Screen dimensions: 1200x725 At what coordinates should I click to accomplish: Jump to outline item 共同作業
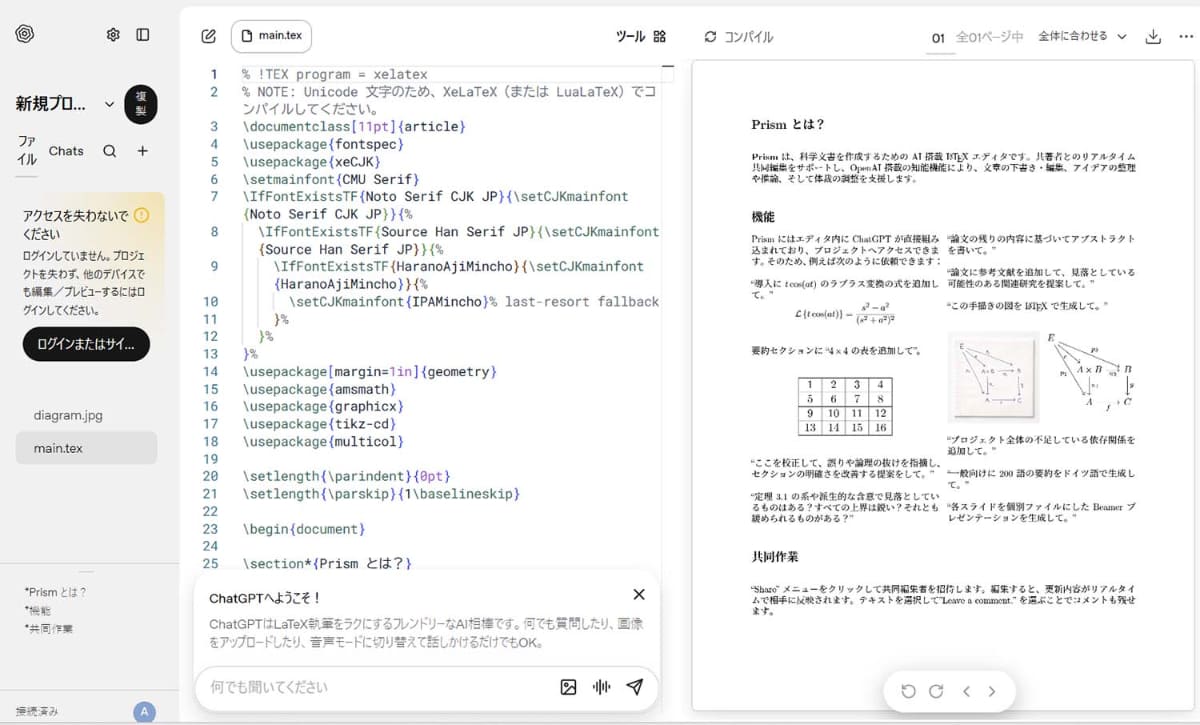(49, 629)
